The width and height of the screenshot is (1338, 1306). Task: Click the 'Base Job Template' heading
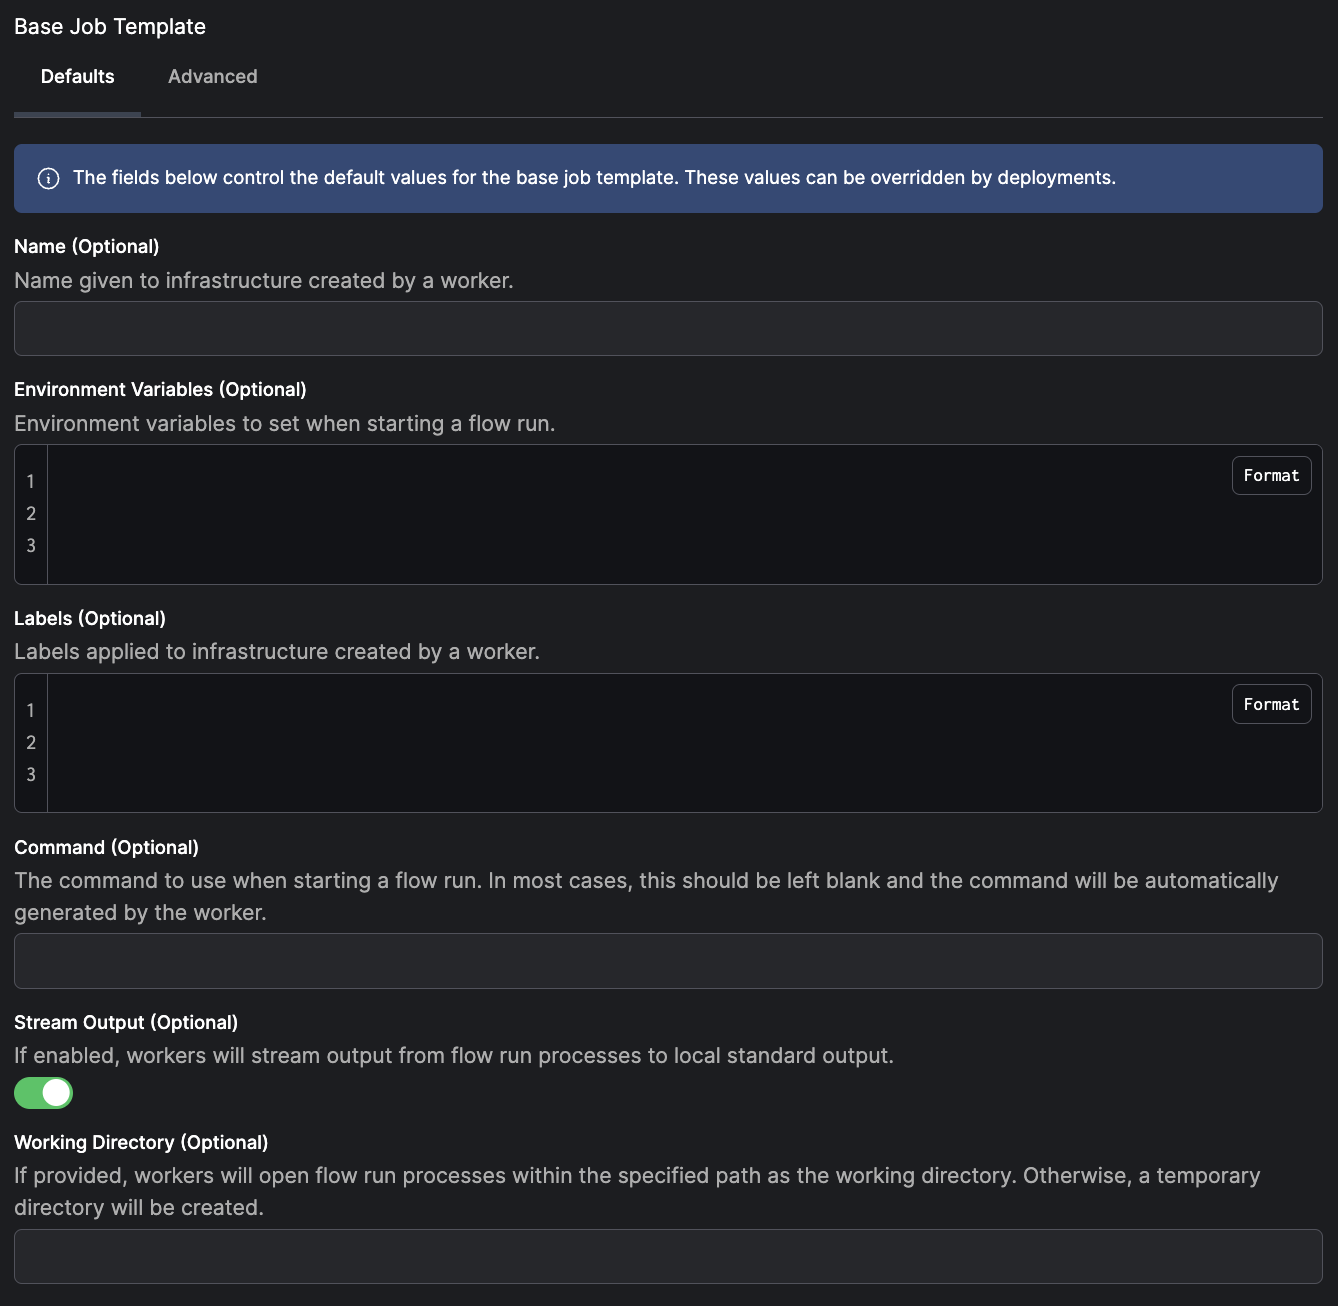click(x=110, y=27)
